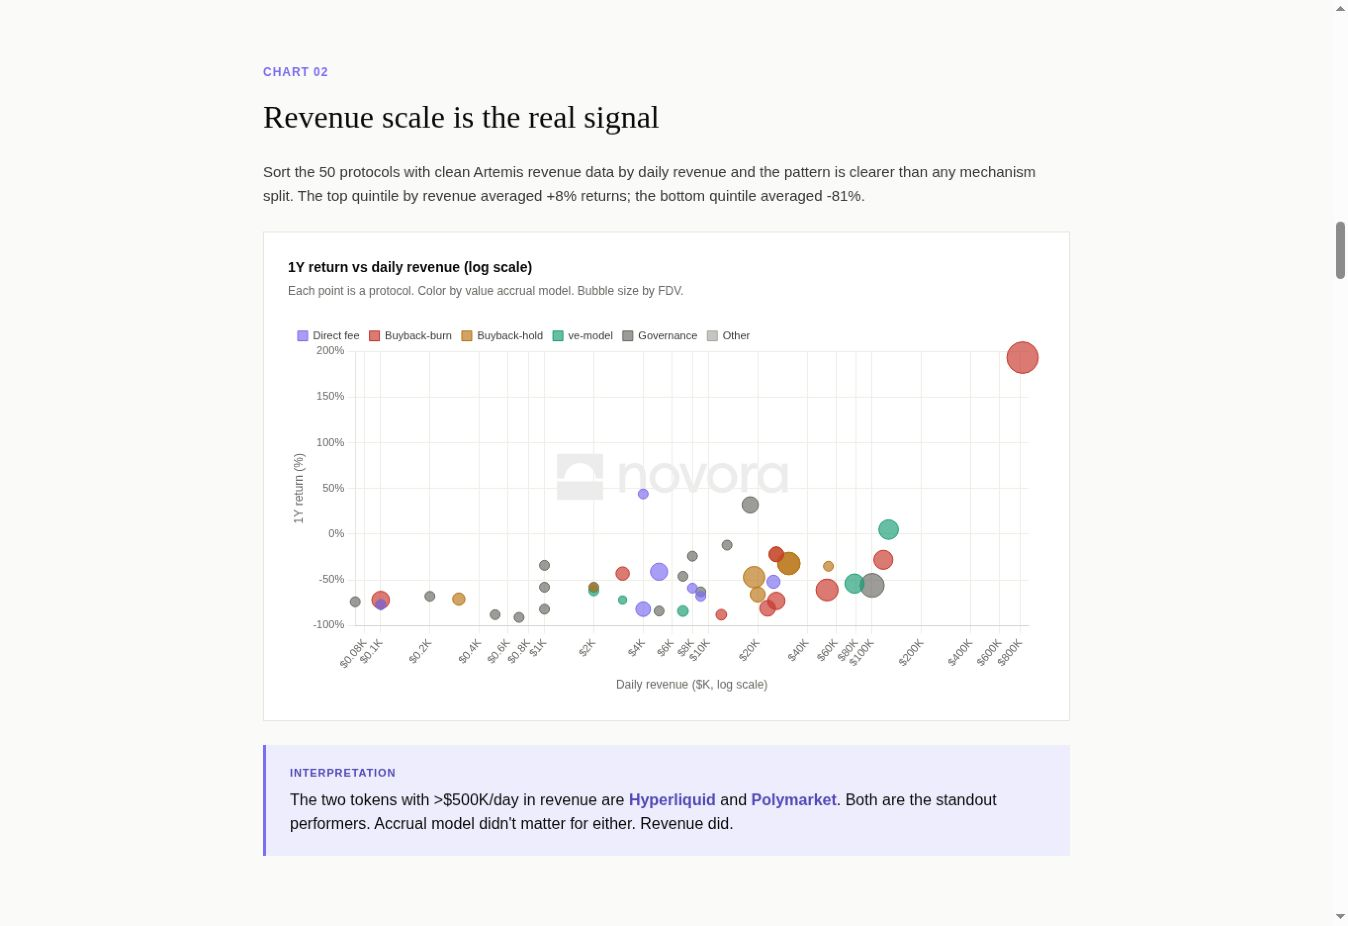Click the scrollbar up arrow
This screenshot has height=926, width=1348.
tap(1340, 8)
